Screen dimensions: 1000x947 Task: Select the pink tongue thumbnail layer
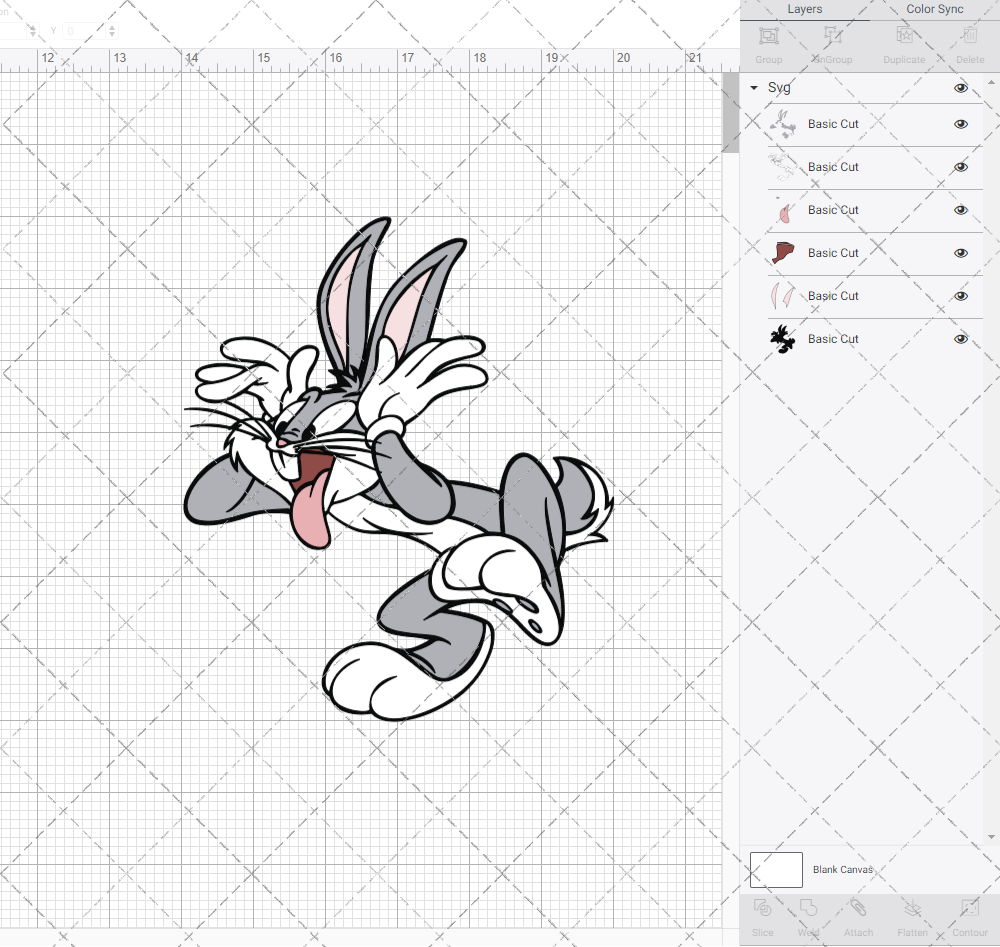coord(783,210)
